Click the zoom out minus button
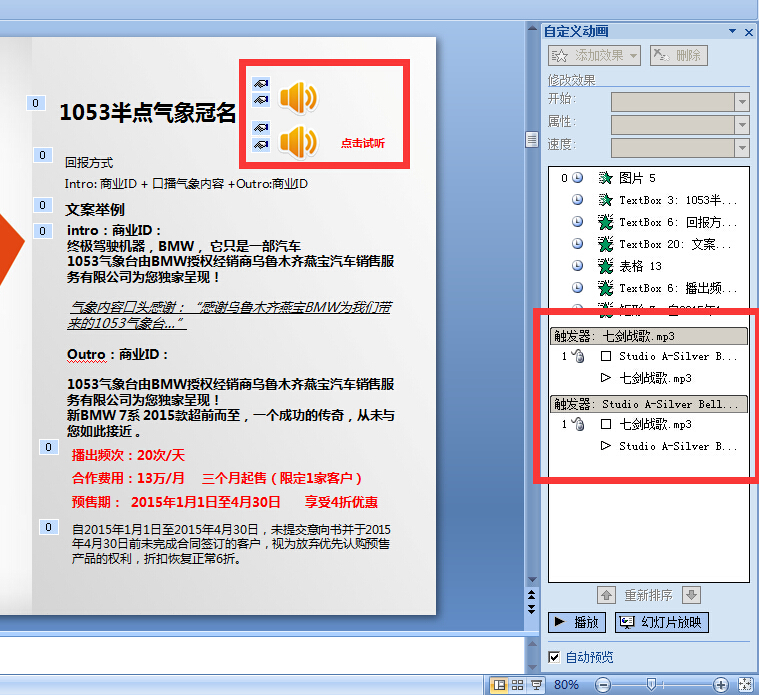The image size is (759, 695). (x=603, y=685)
